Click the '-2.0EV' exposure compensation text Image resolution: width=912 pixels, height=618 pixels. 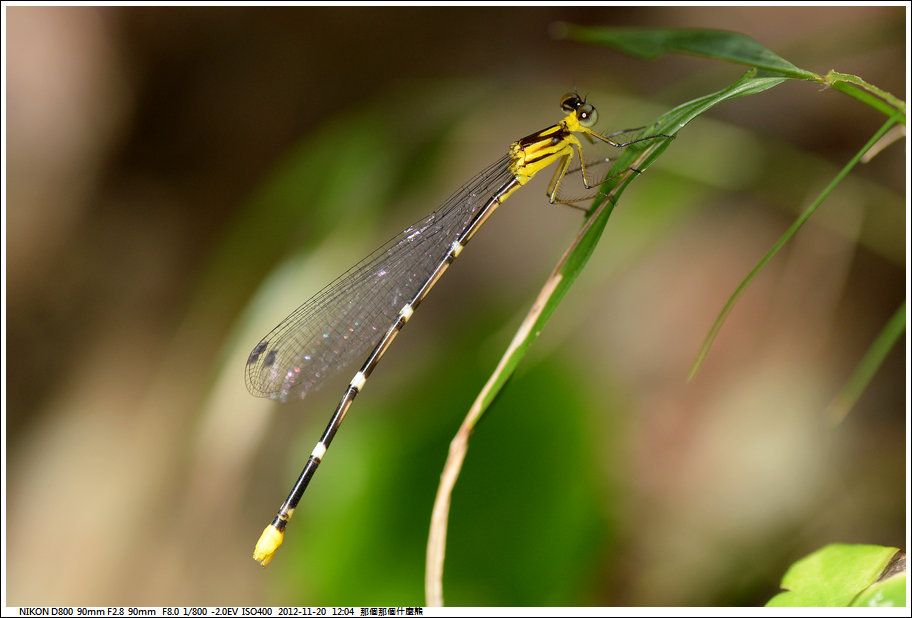225,612
